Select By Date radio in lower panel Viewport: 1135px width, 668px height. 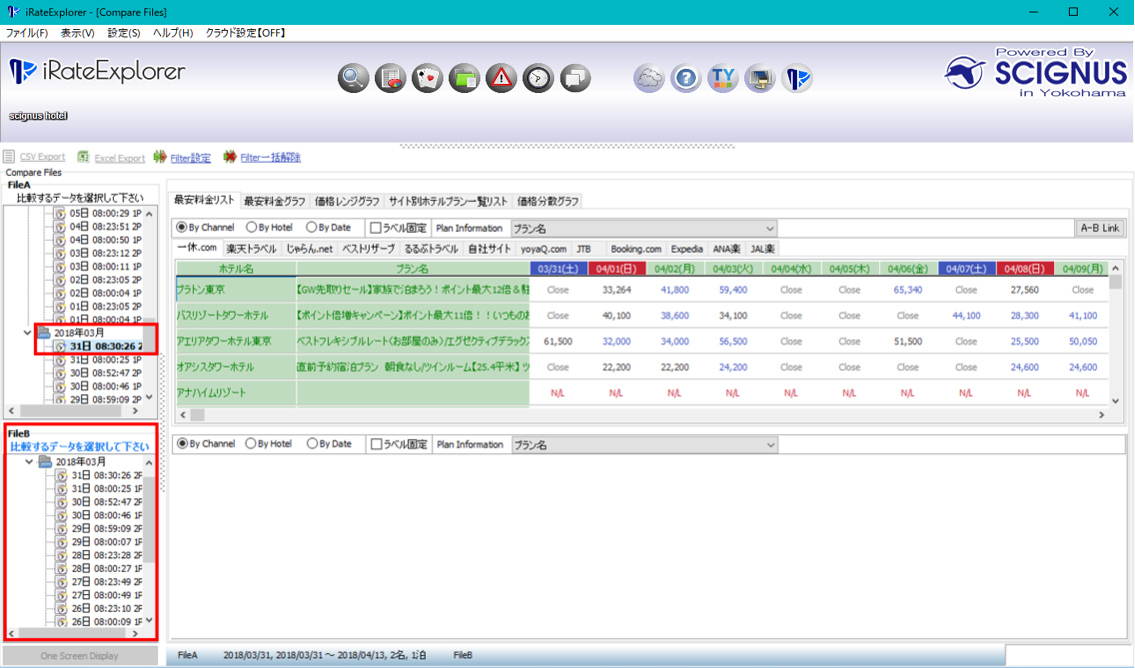(313, 444)
